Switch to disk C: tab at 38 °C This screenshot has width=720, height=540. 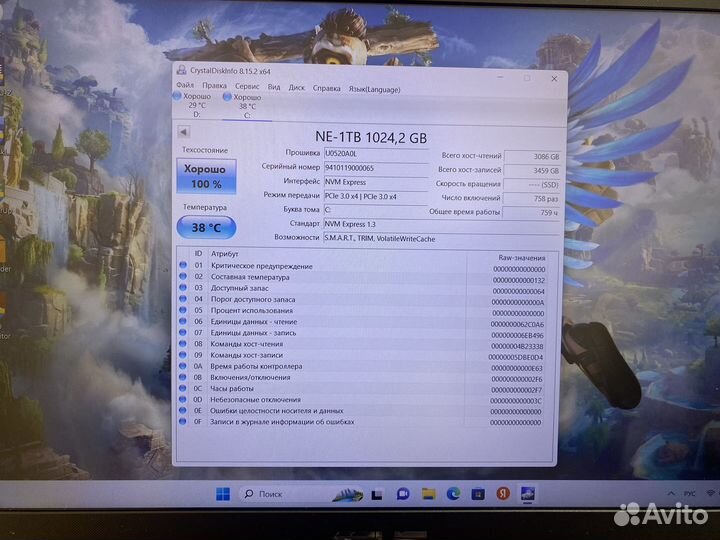(x=245, y=106)
